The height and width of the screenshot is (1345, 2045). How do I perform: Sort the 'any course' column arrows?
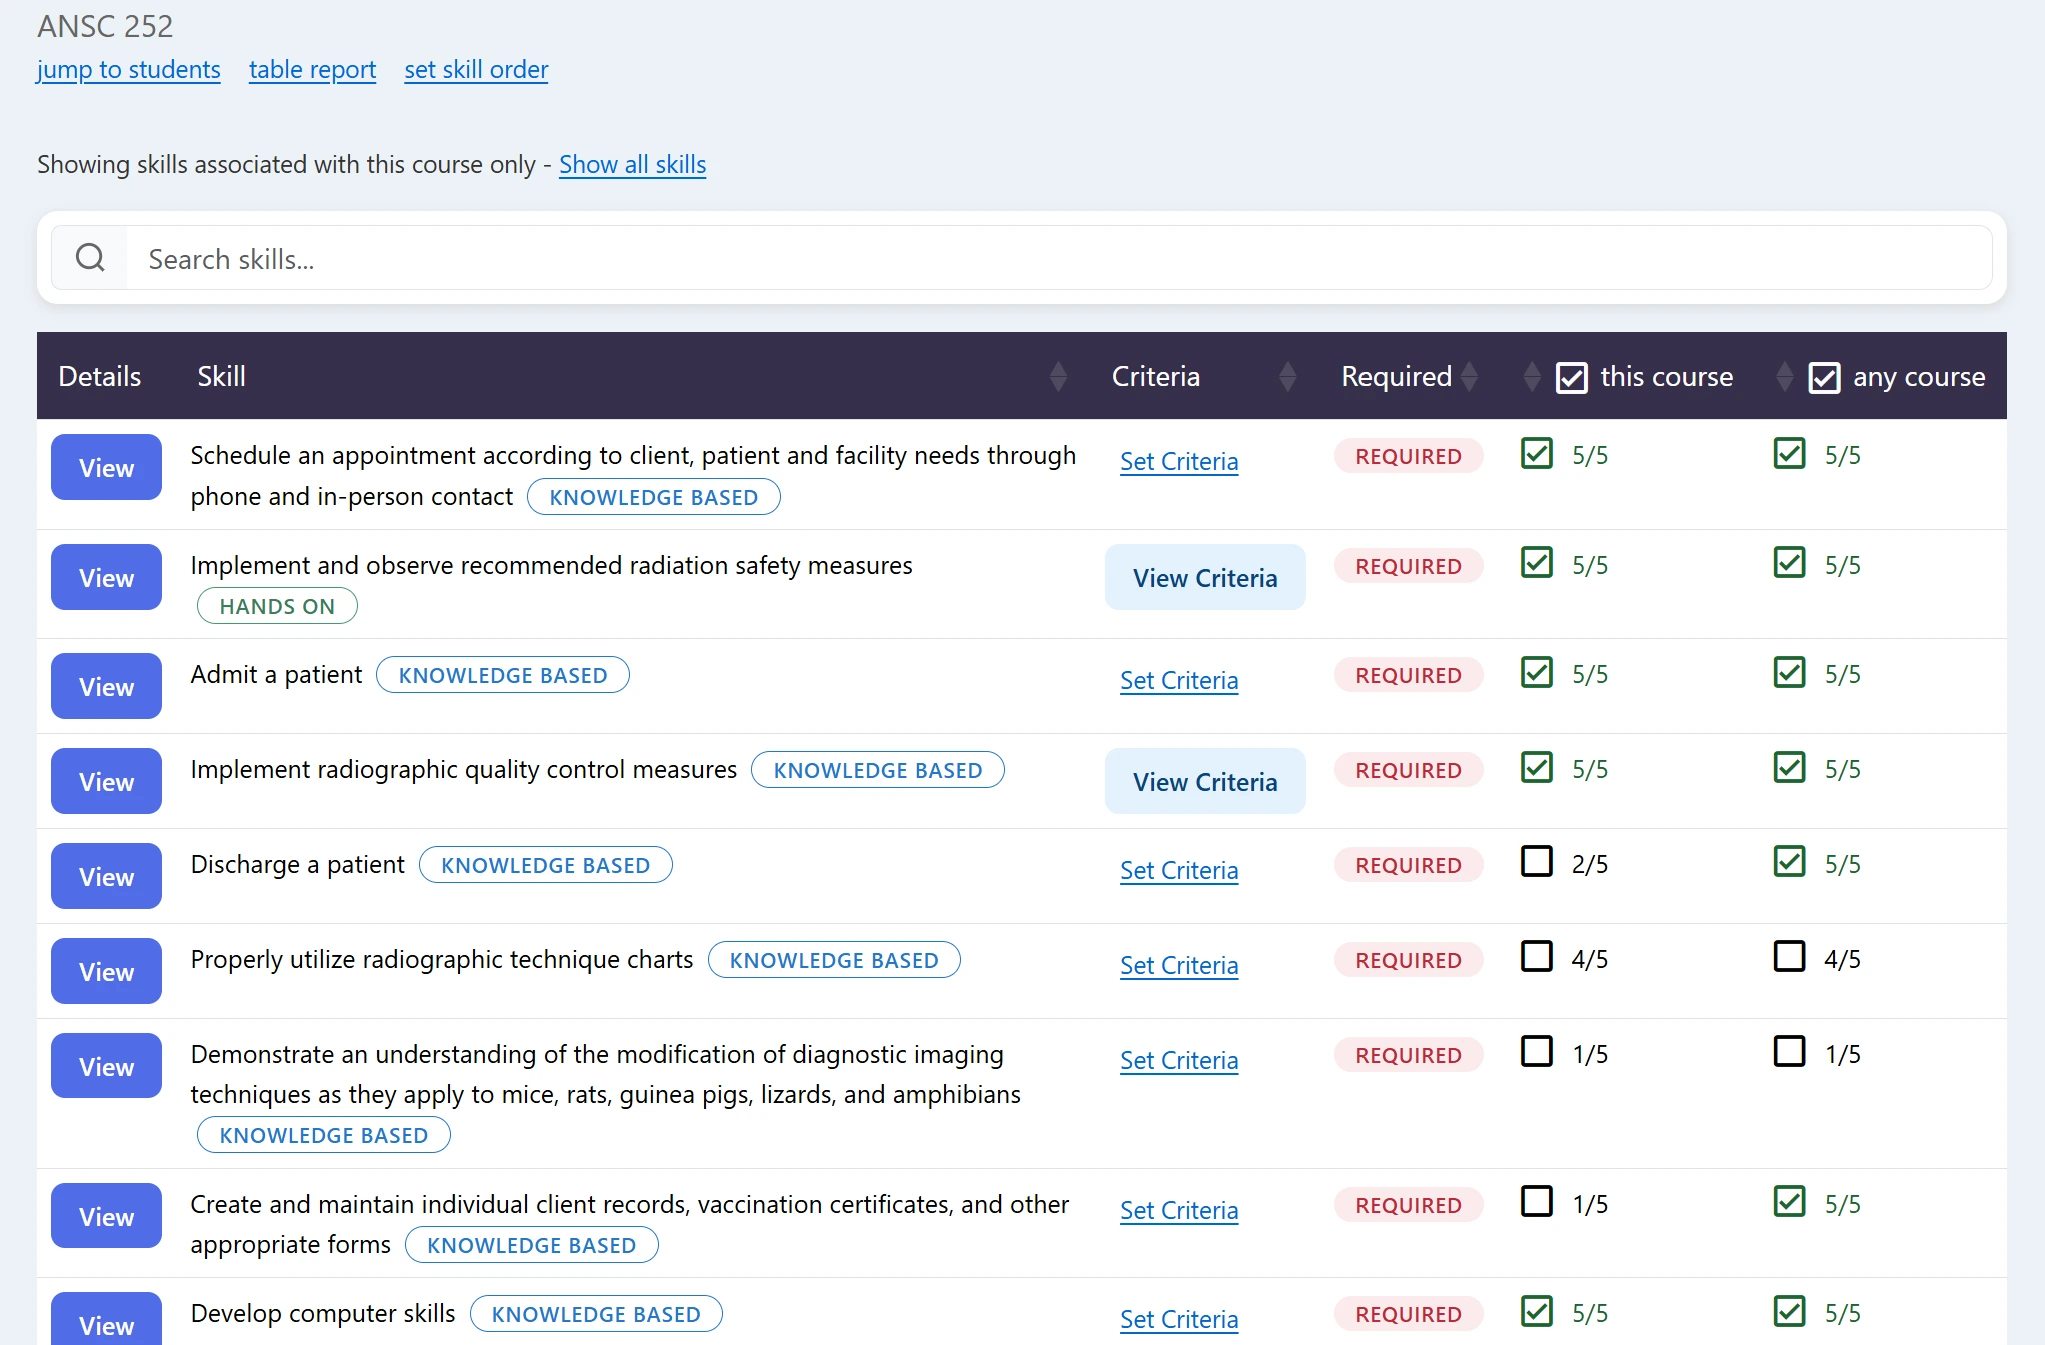coord(1784,376)
